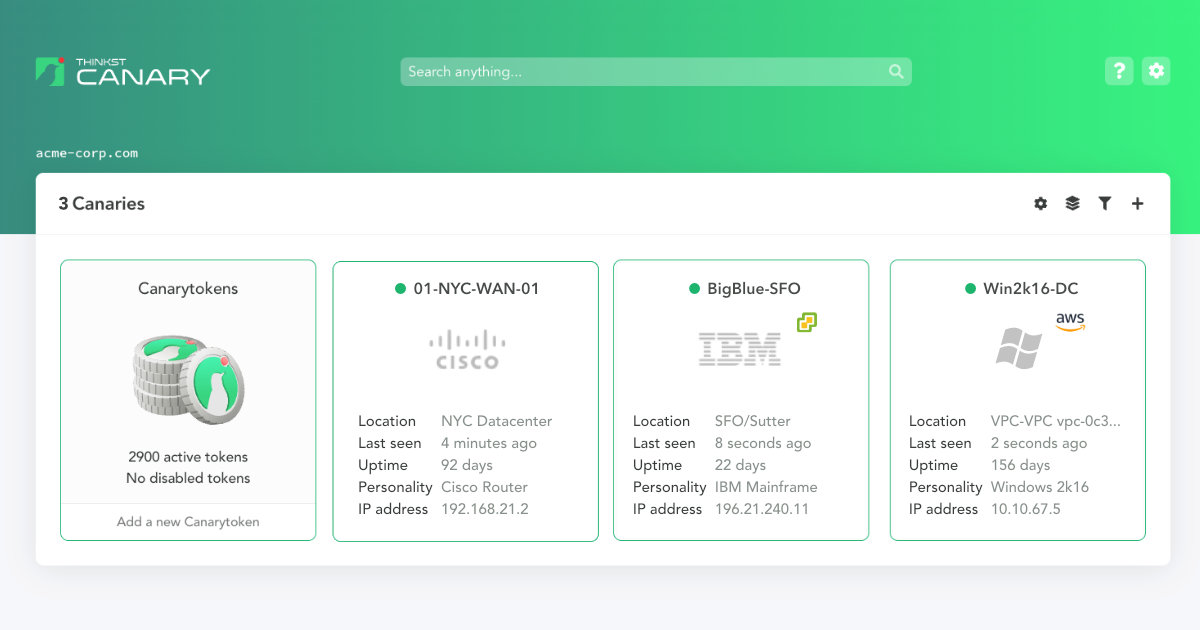This screenshot has width=1200, height=630.
Task: Click the plus icon to add Canary
Action: coord(1137,204)
